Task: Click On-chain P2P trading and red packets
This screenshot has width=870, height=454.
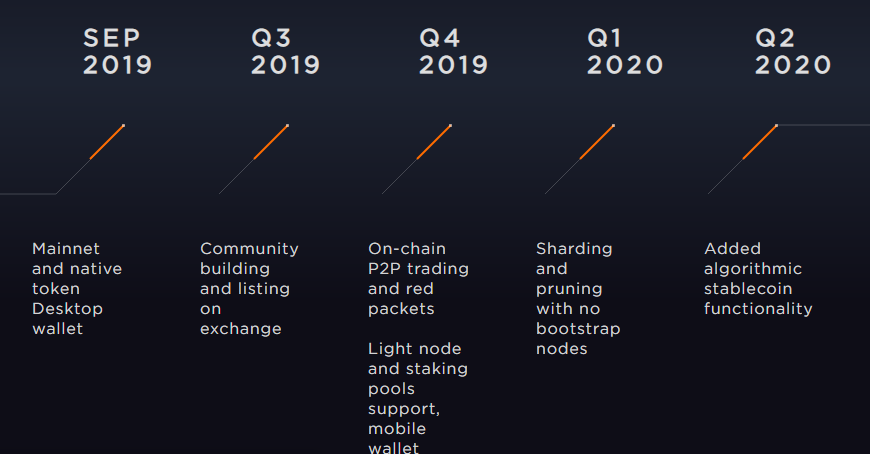Action: (x=418, y=279)
